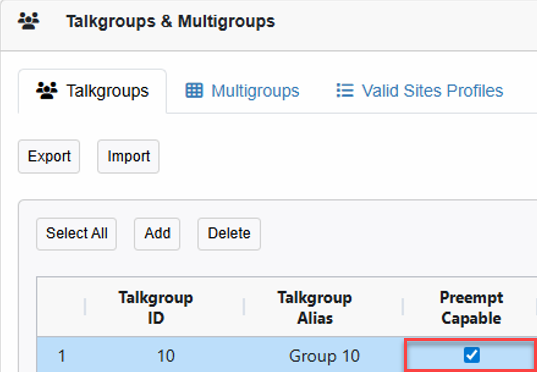This screenshot has width=537, height=372.
Task: Open the Valid Sites Profiles tab label
Action: coord(433,91)
